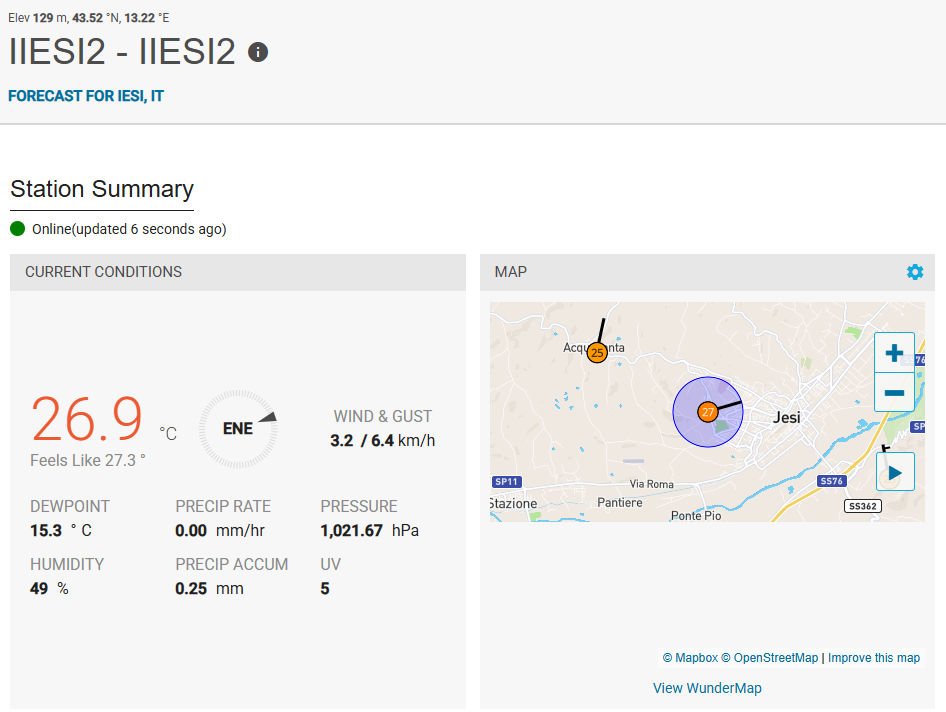Viewport: 946px width, 712px height.
Task: Select the orange 25 station marker
Action: [x=597, y=352]
